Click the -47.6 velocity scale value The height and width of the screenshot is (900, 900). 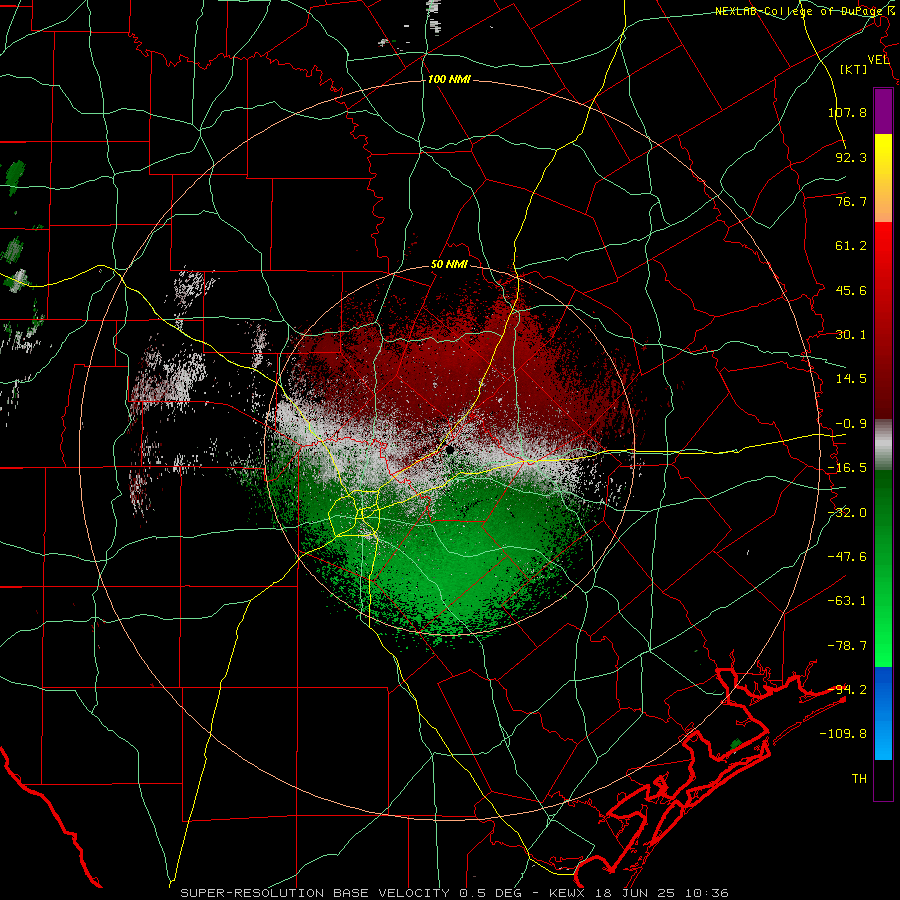(x=847, y=557)
